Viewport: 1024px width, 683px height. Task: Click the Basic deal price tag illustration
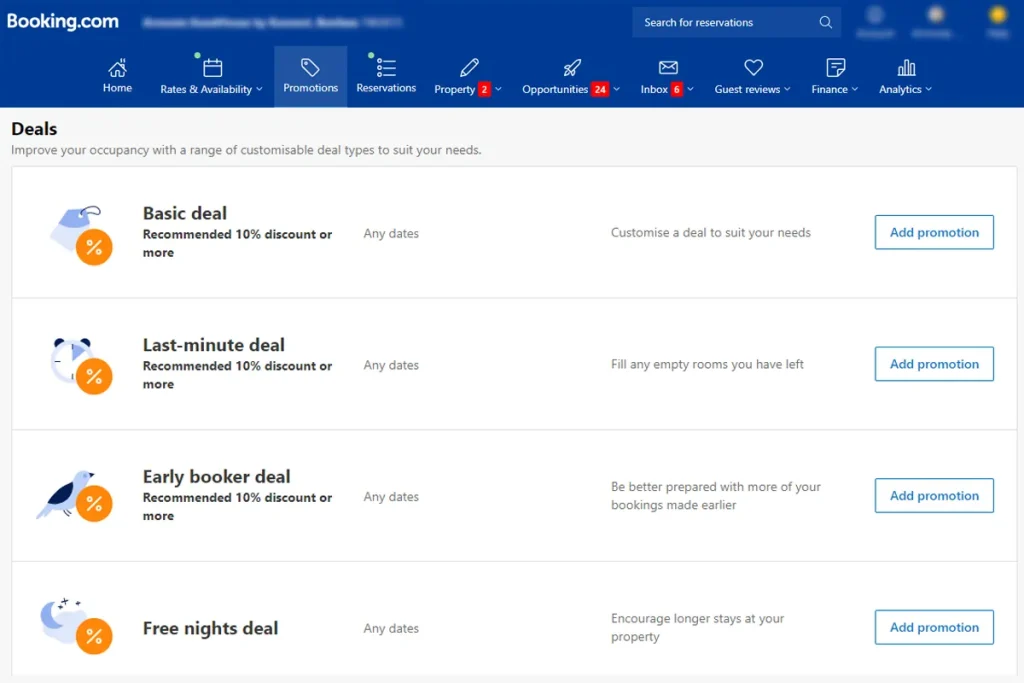click(81, 235)
